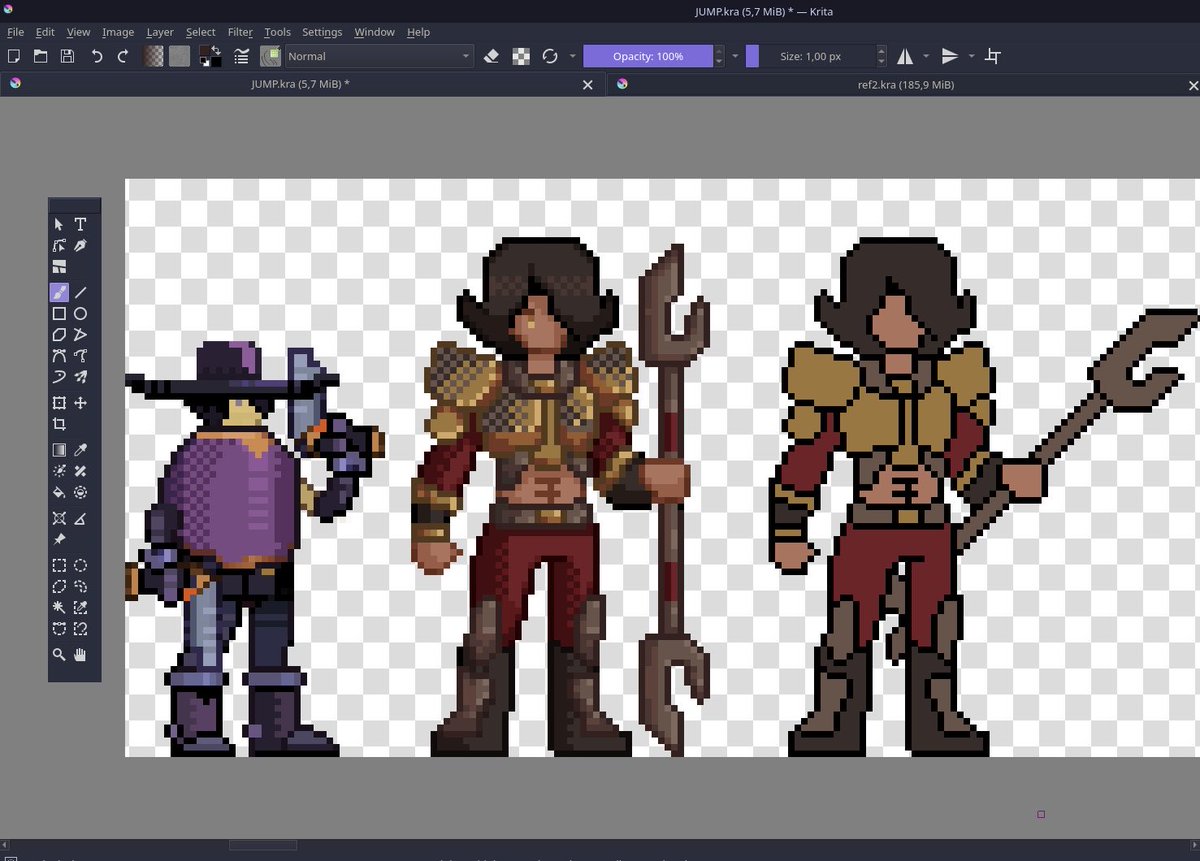Select the Polygon tool

tap(59, 334)
